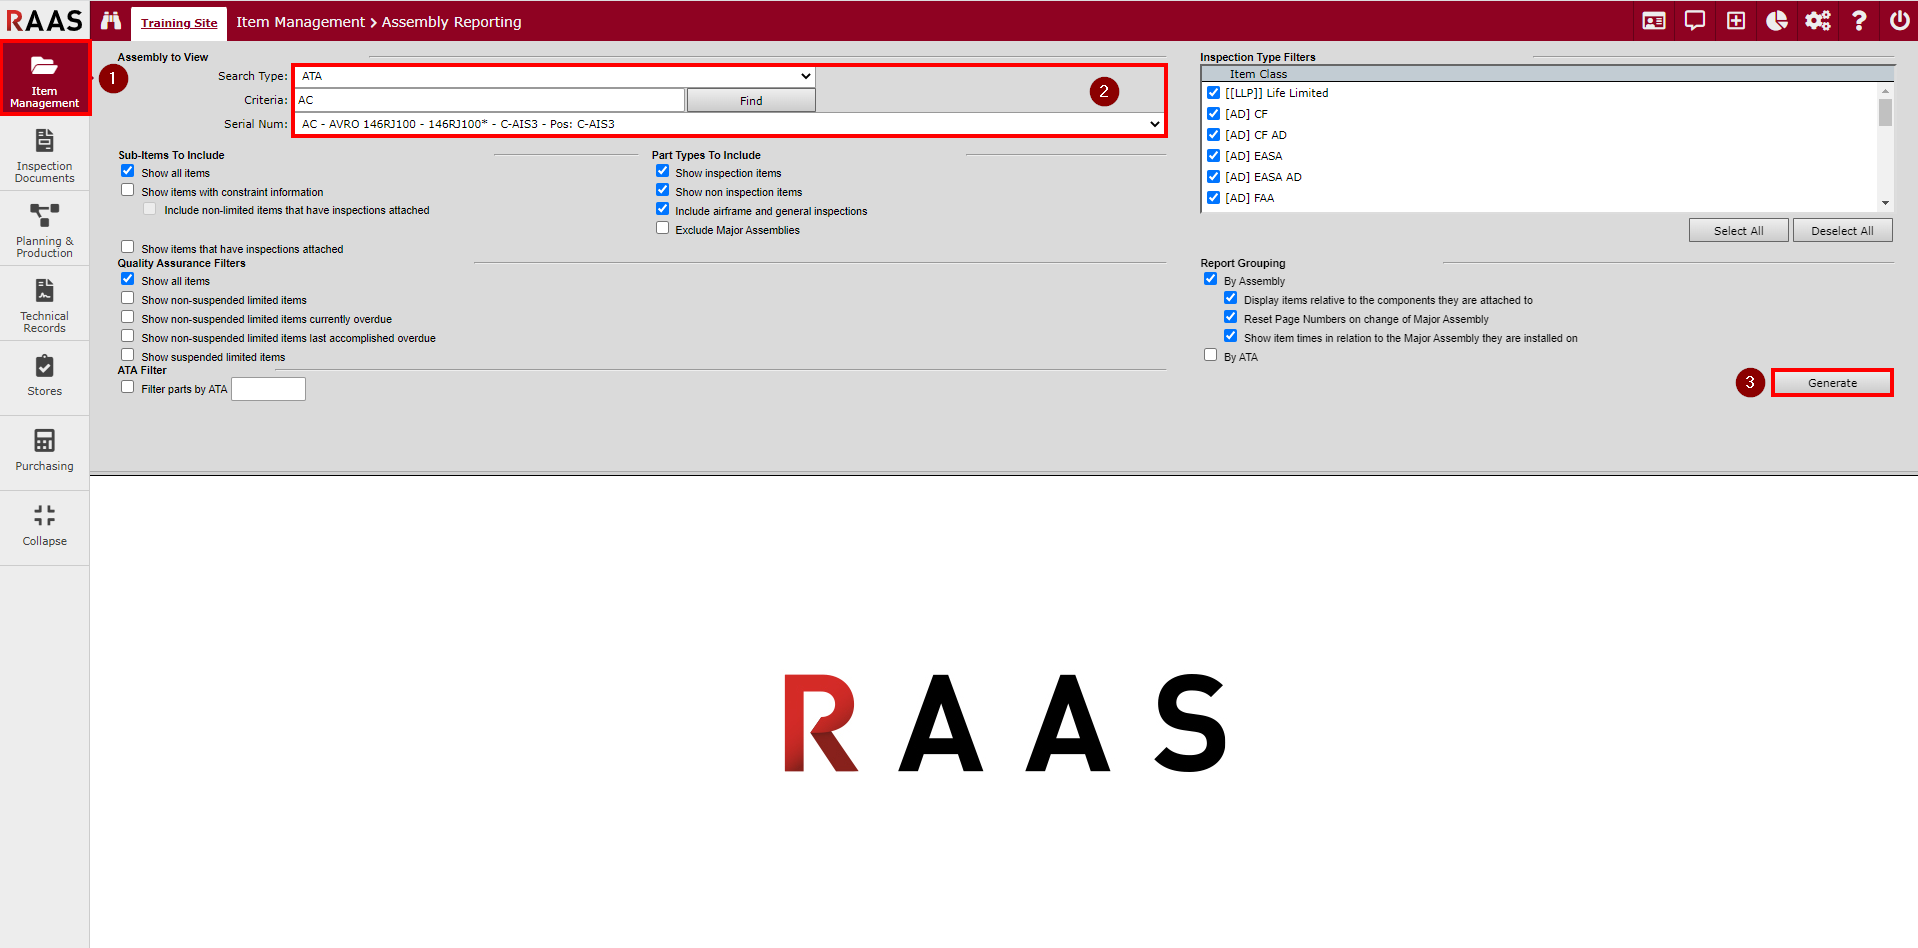
Task: Open the speech bubble messages icon
Action: point(1694,21)
